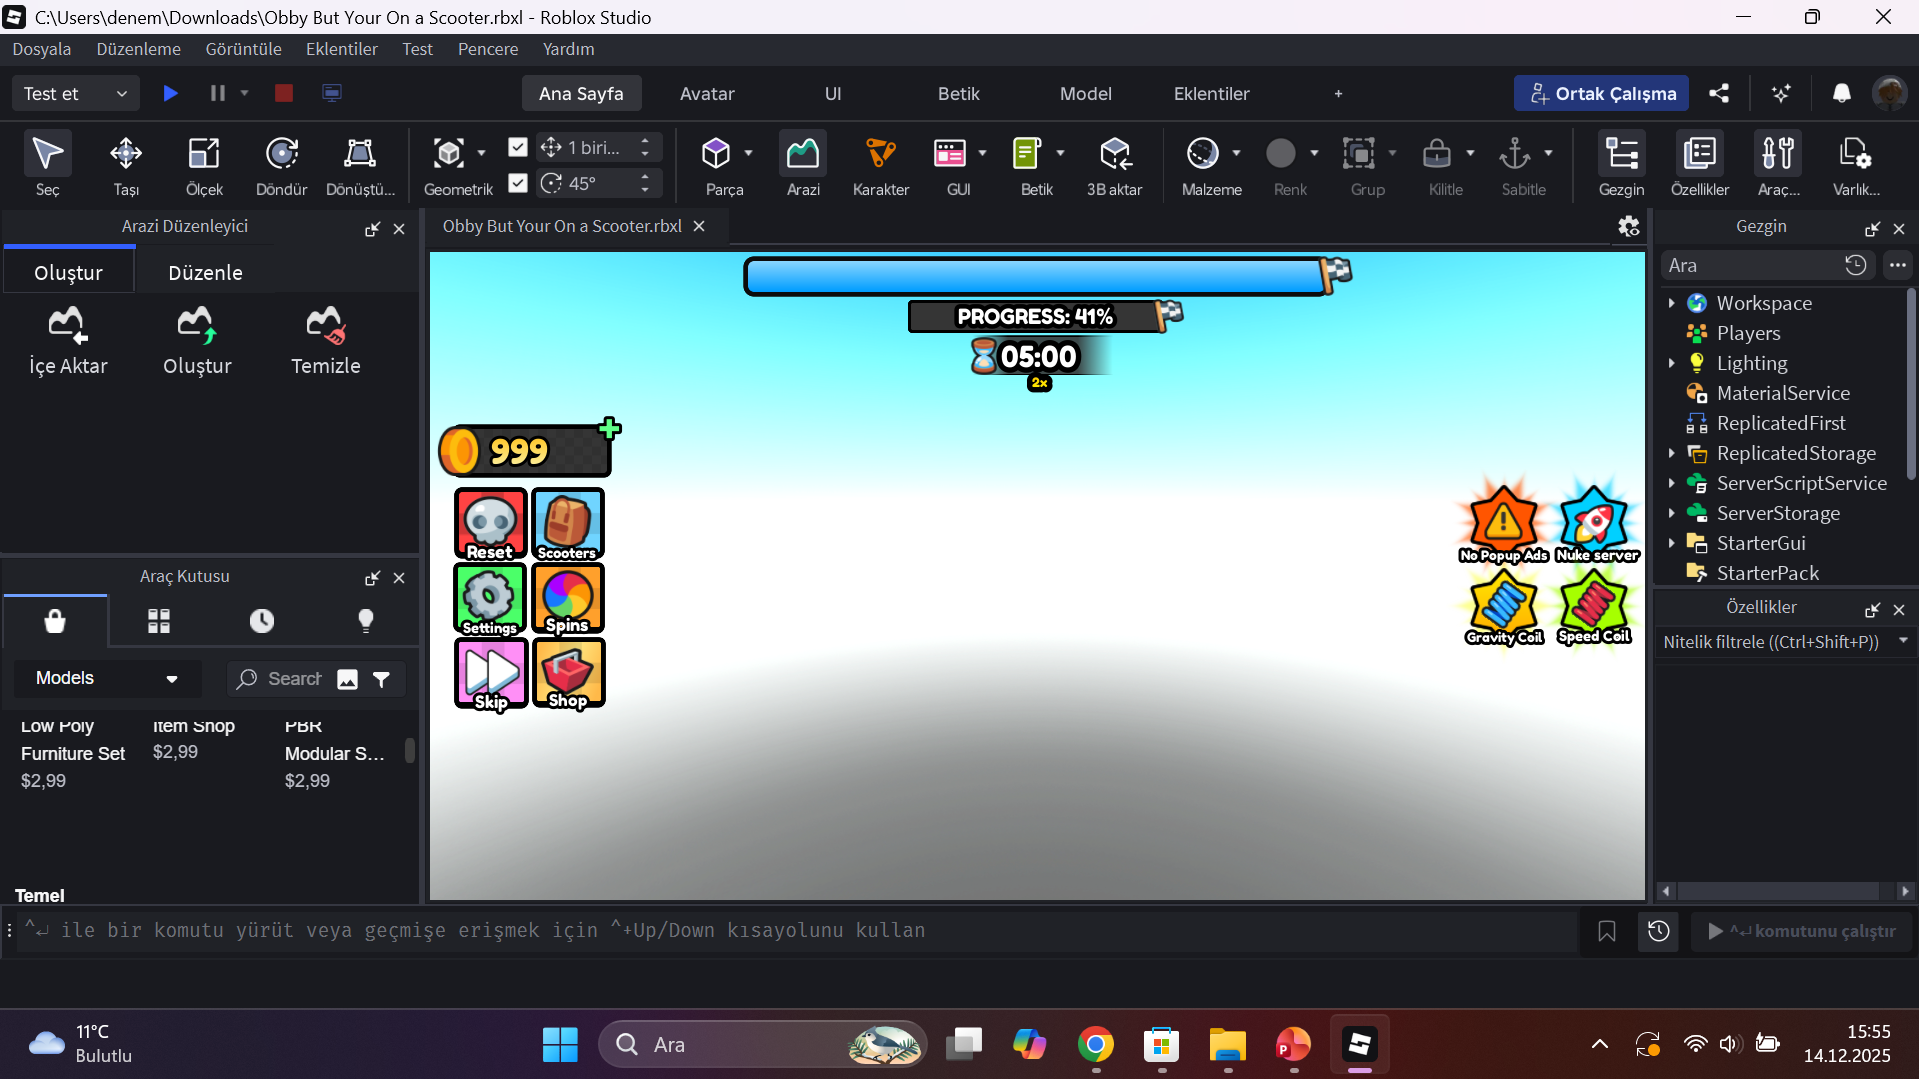The width and height of the screenshot is (1919, 1079).
Task: Toggle the Özellikler properties panel button
Action: tap(1700, 164)
